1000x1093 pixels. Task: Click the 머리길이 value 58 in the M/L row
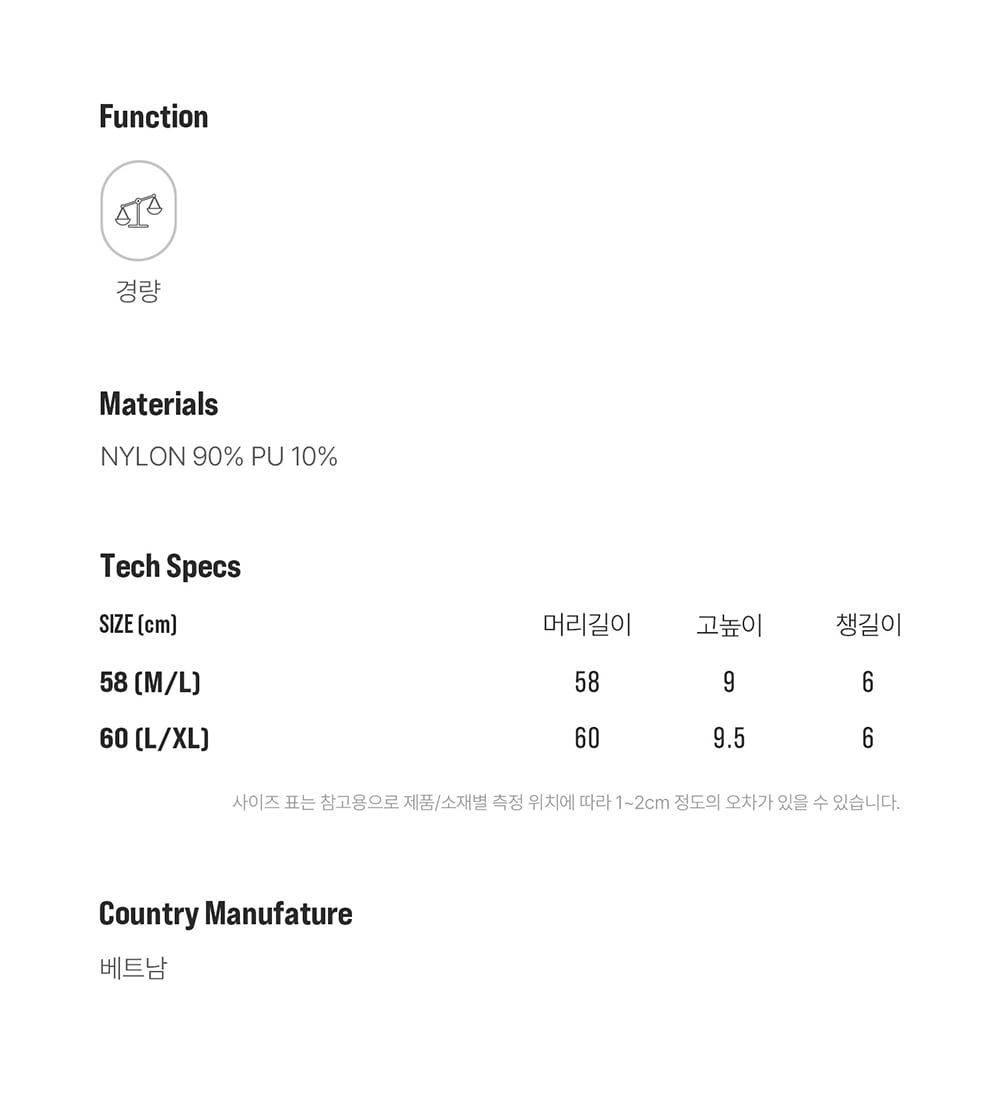click(x=587, y=682)
